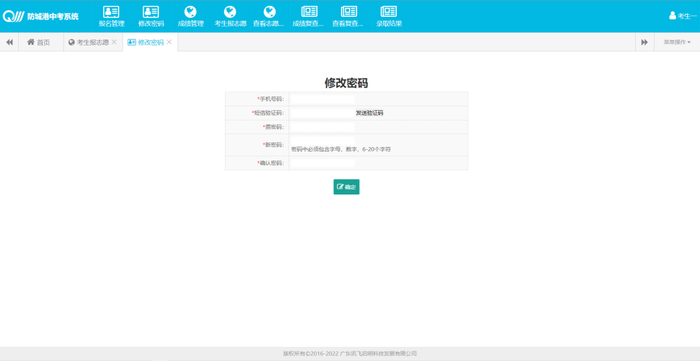Image resolution: width=700 pixels, height=361 pixels.
Task: Switch to the 考生报志愿 tab
Action: tap(88, 42)
